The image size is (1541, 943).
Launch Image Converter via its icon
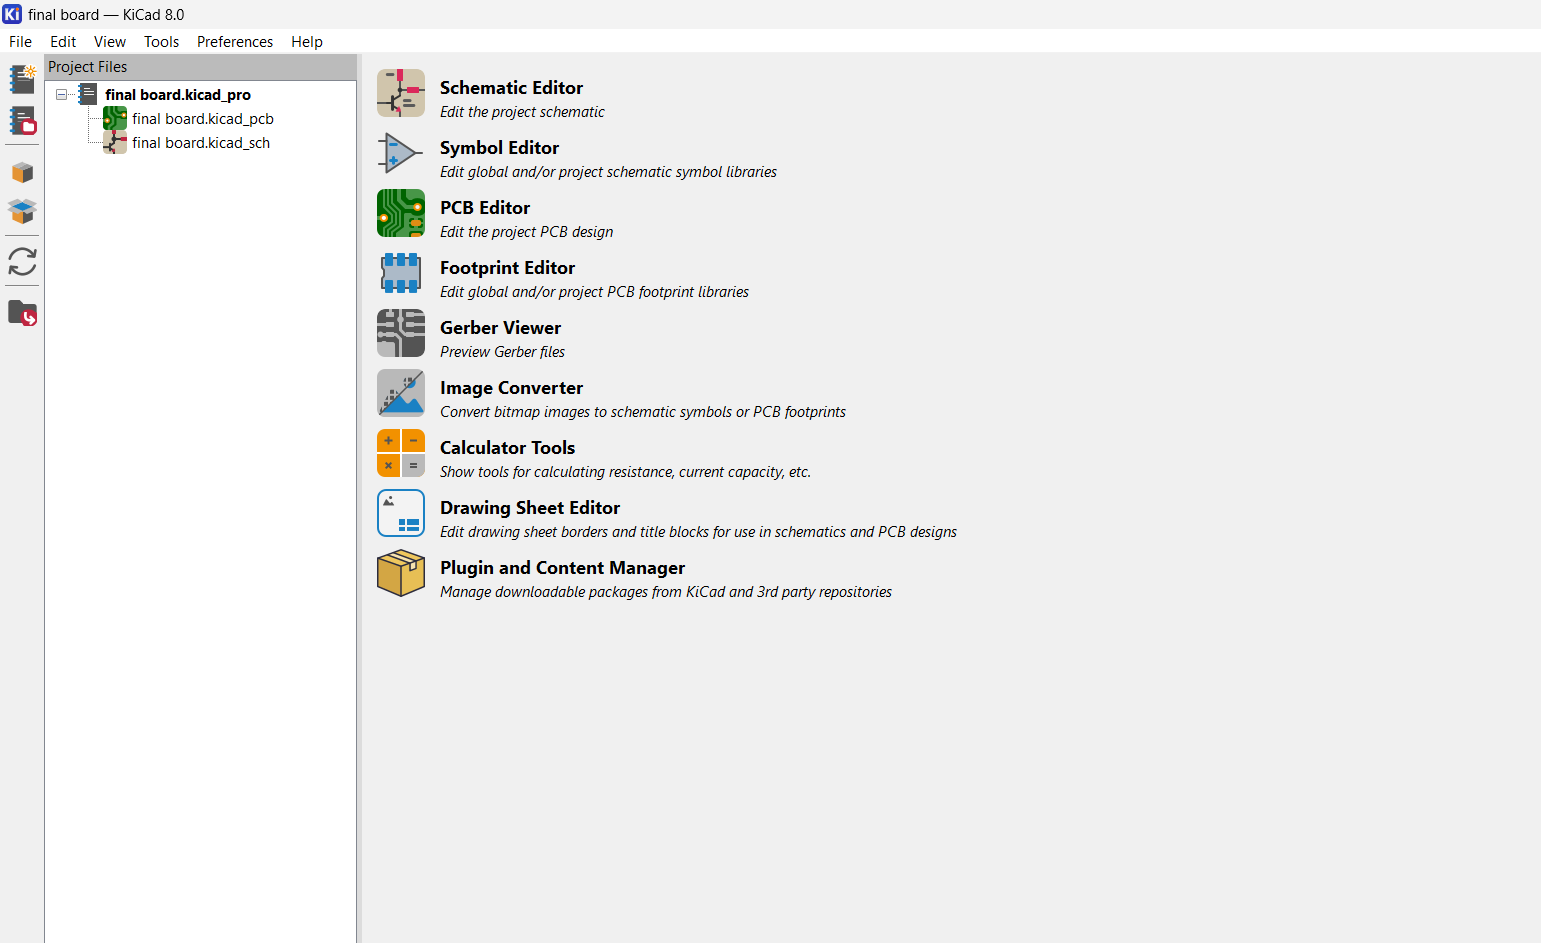[401, 393]
